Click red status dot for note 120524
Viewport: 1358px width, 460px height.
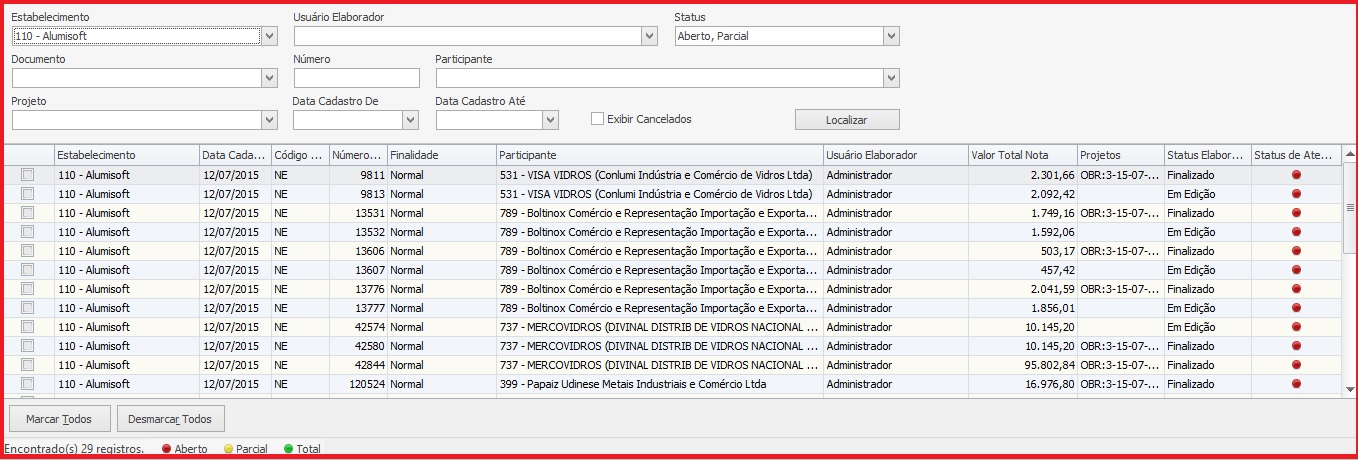click(x=1297, y=384)
